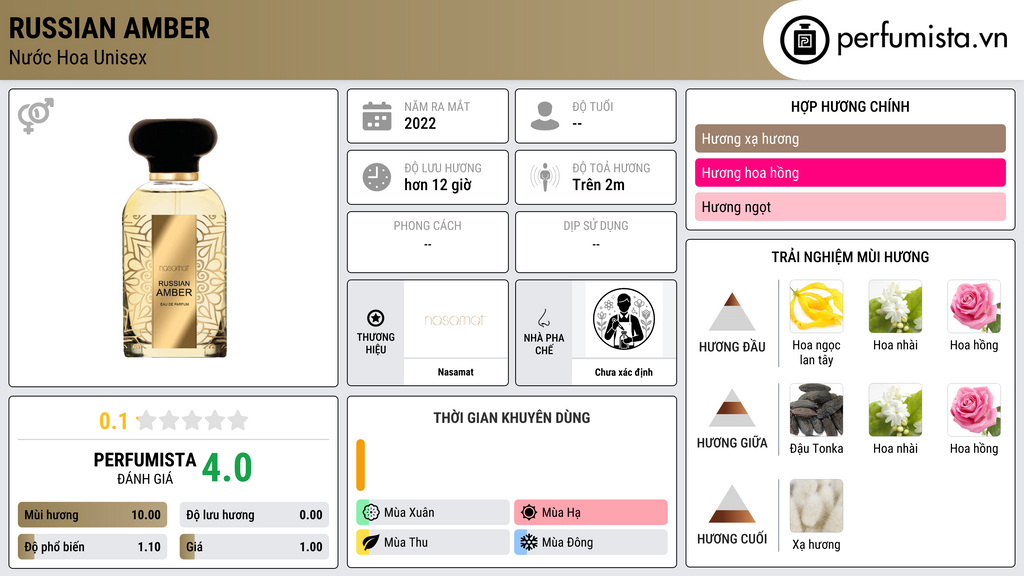Click the 2022 release year value
The width and height of the screenshot is (1024, 576).
click(x=420, y=123)
